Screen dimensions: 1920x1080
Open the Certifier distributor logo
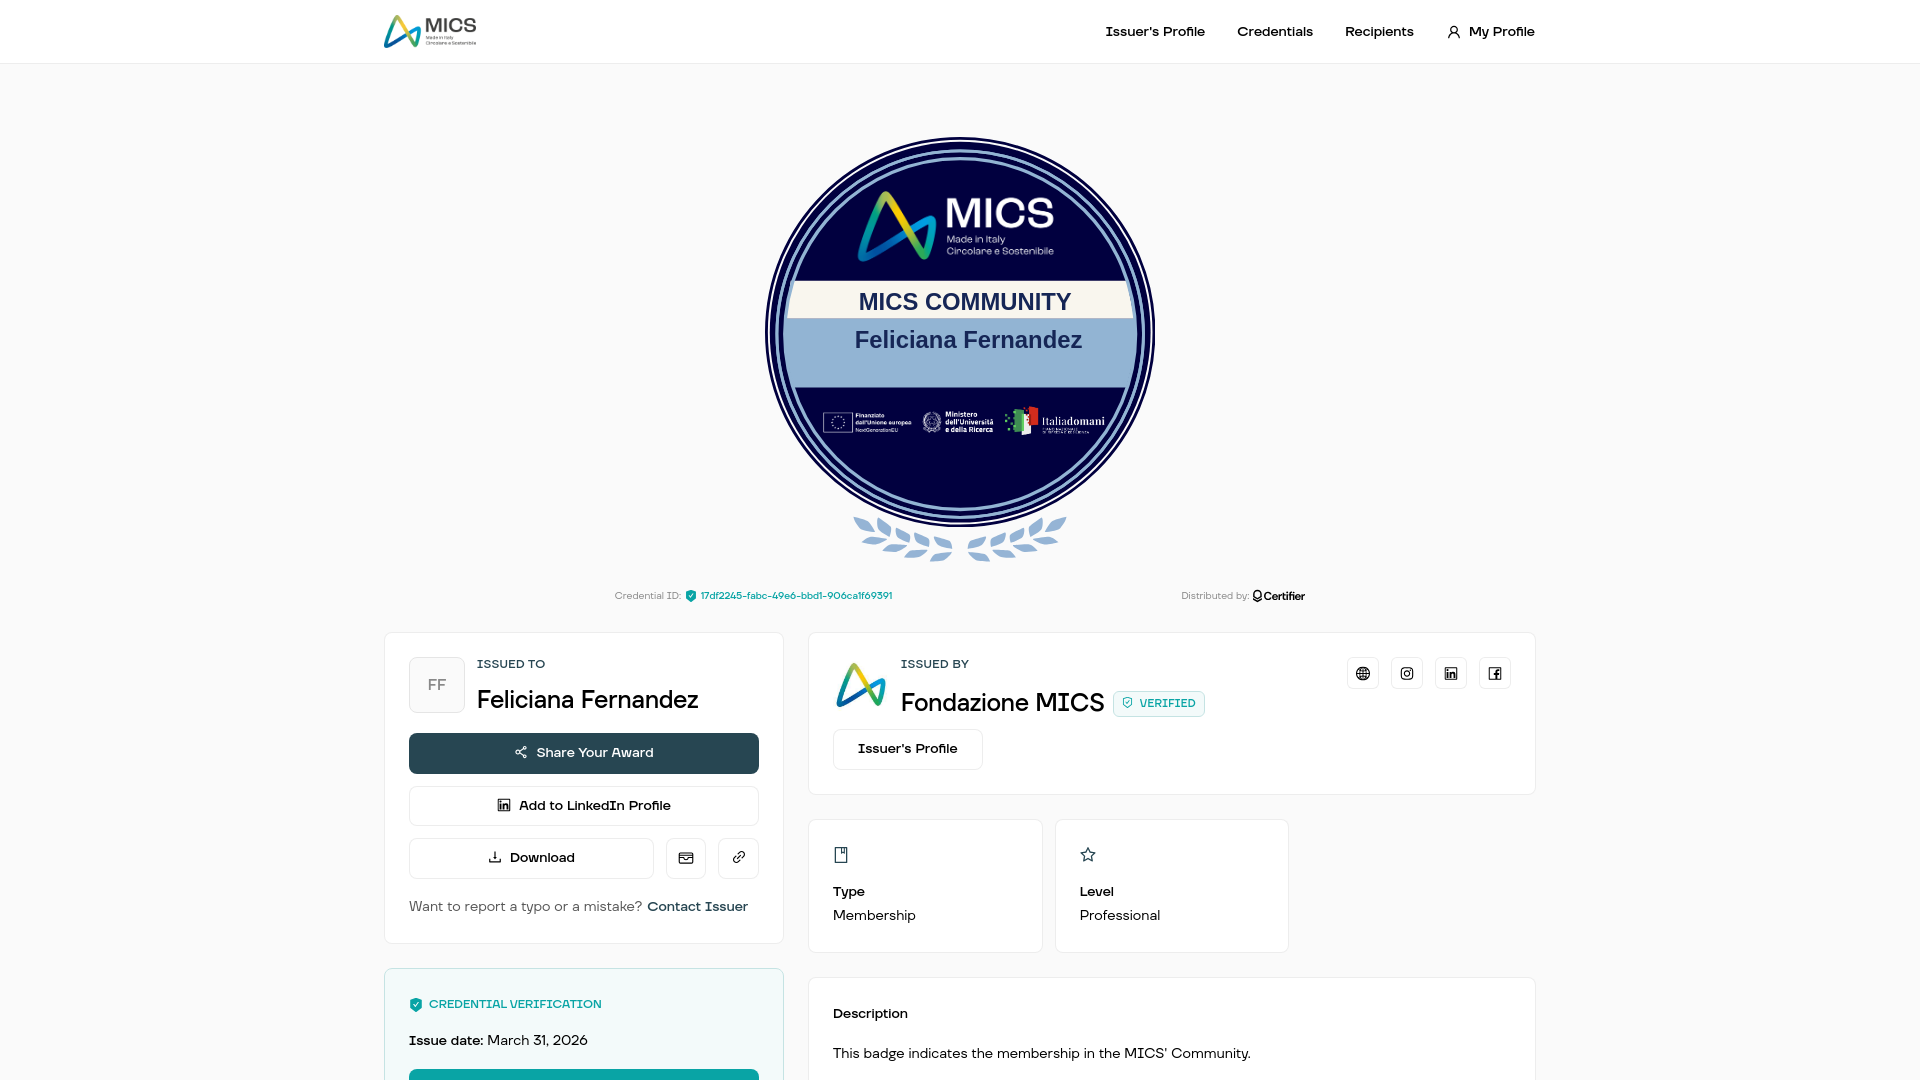1278,596
